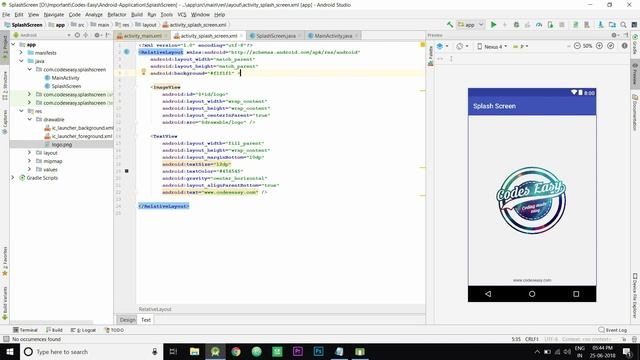Open Photoshop from Windows taskbar
This screenshot has width=640, height=360.
click(318, 351)
